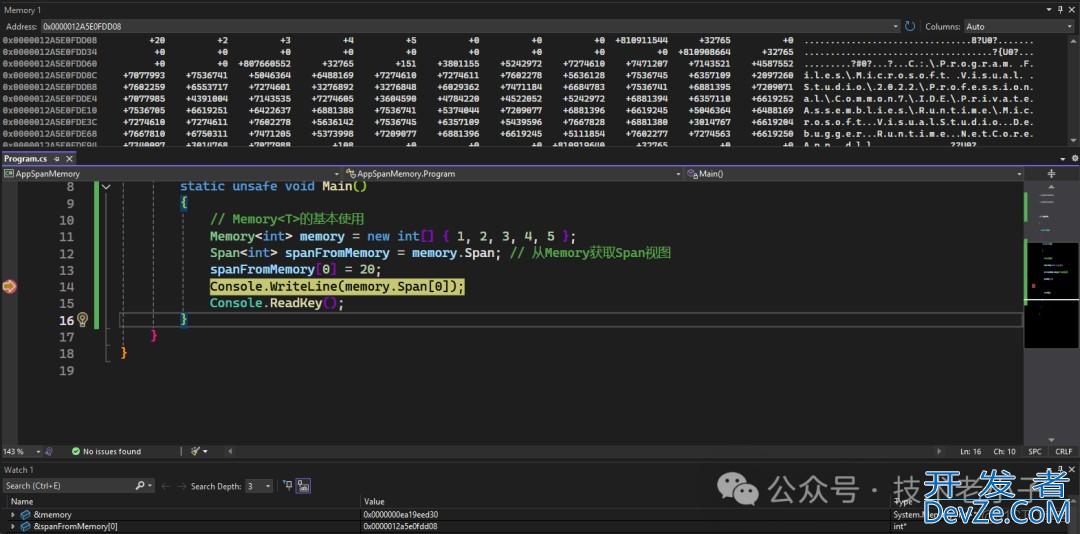Refresh the Memory 1 window automatically icon
The width and height of the screenshot is (1080, 534).
tap(910, 26)
